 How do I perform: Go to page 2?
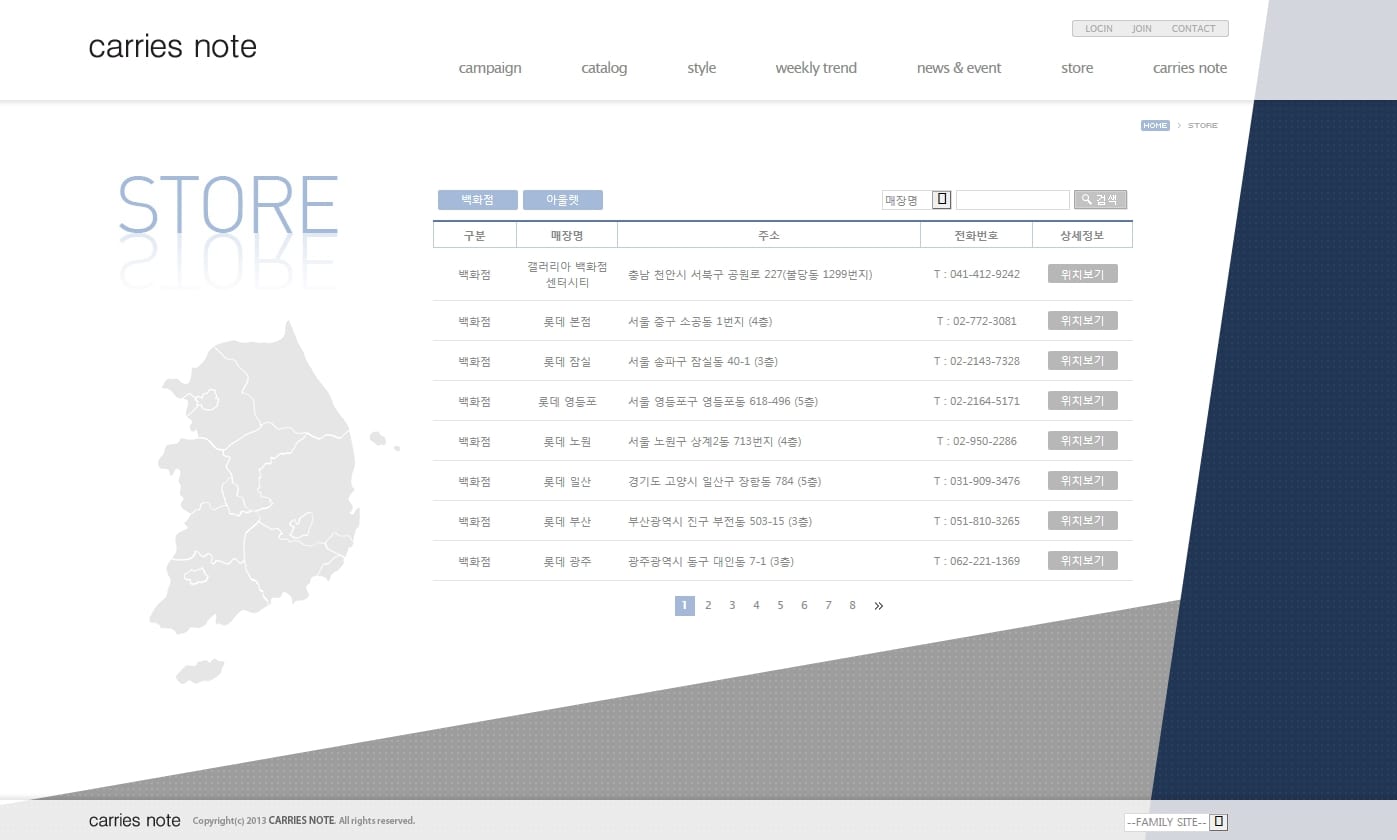(x=708, y=605)
